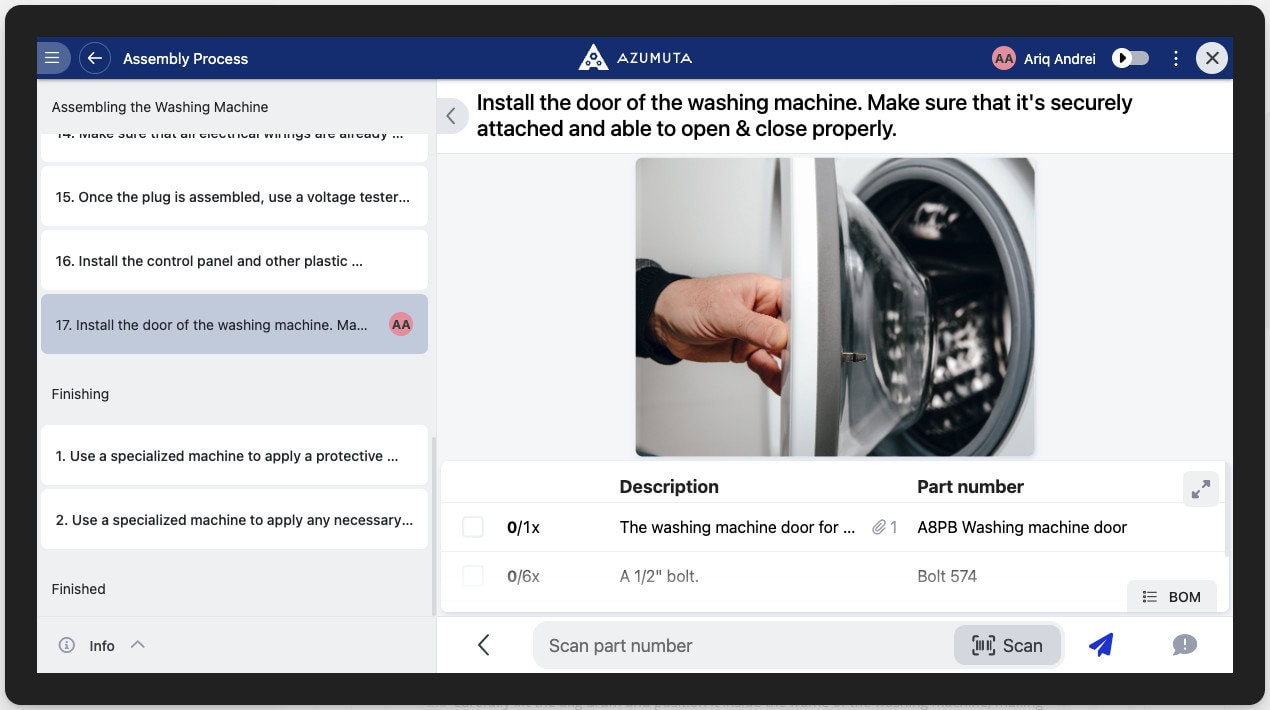Check the 1/2" bolt checkbox
Viewport: 1270px width, 710px height.
coord(473,576)
